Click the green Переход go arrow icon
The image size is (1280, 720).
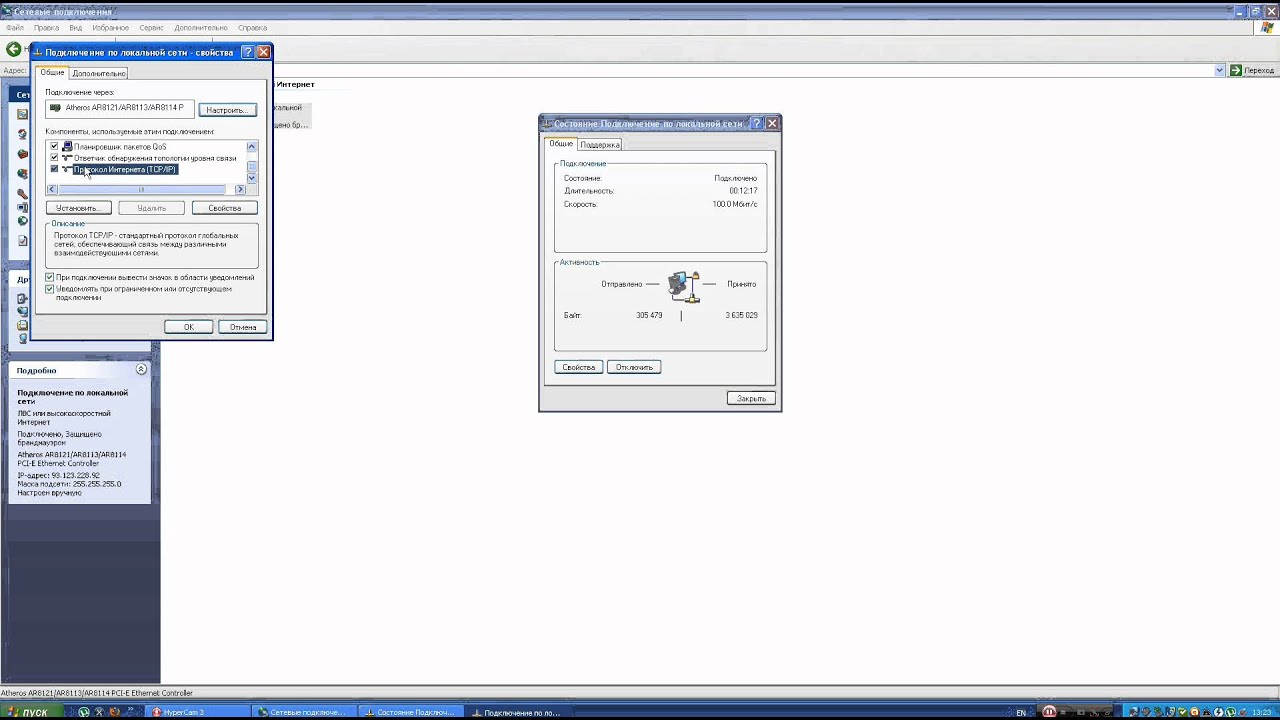[1236, 71]
